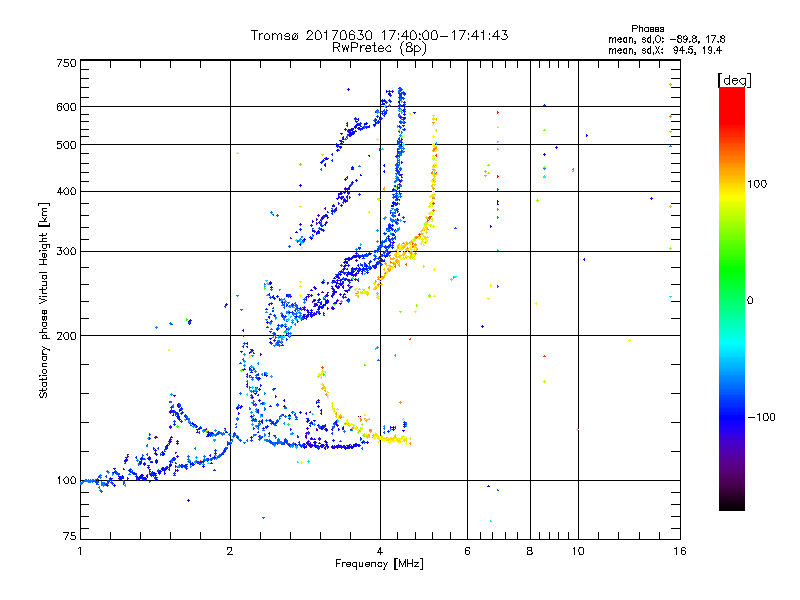Image resolution: width=800 pixels, height=600 pixels.
Task: Click the y-axis tick label '600'
Action: 66,107
